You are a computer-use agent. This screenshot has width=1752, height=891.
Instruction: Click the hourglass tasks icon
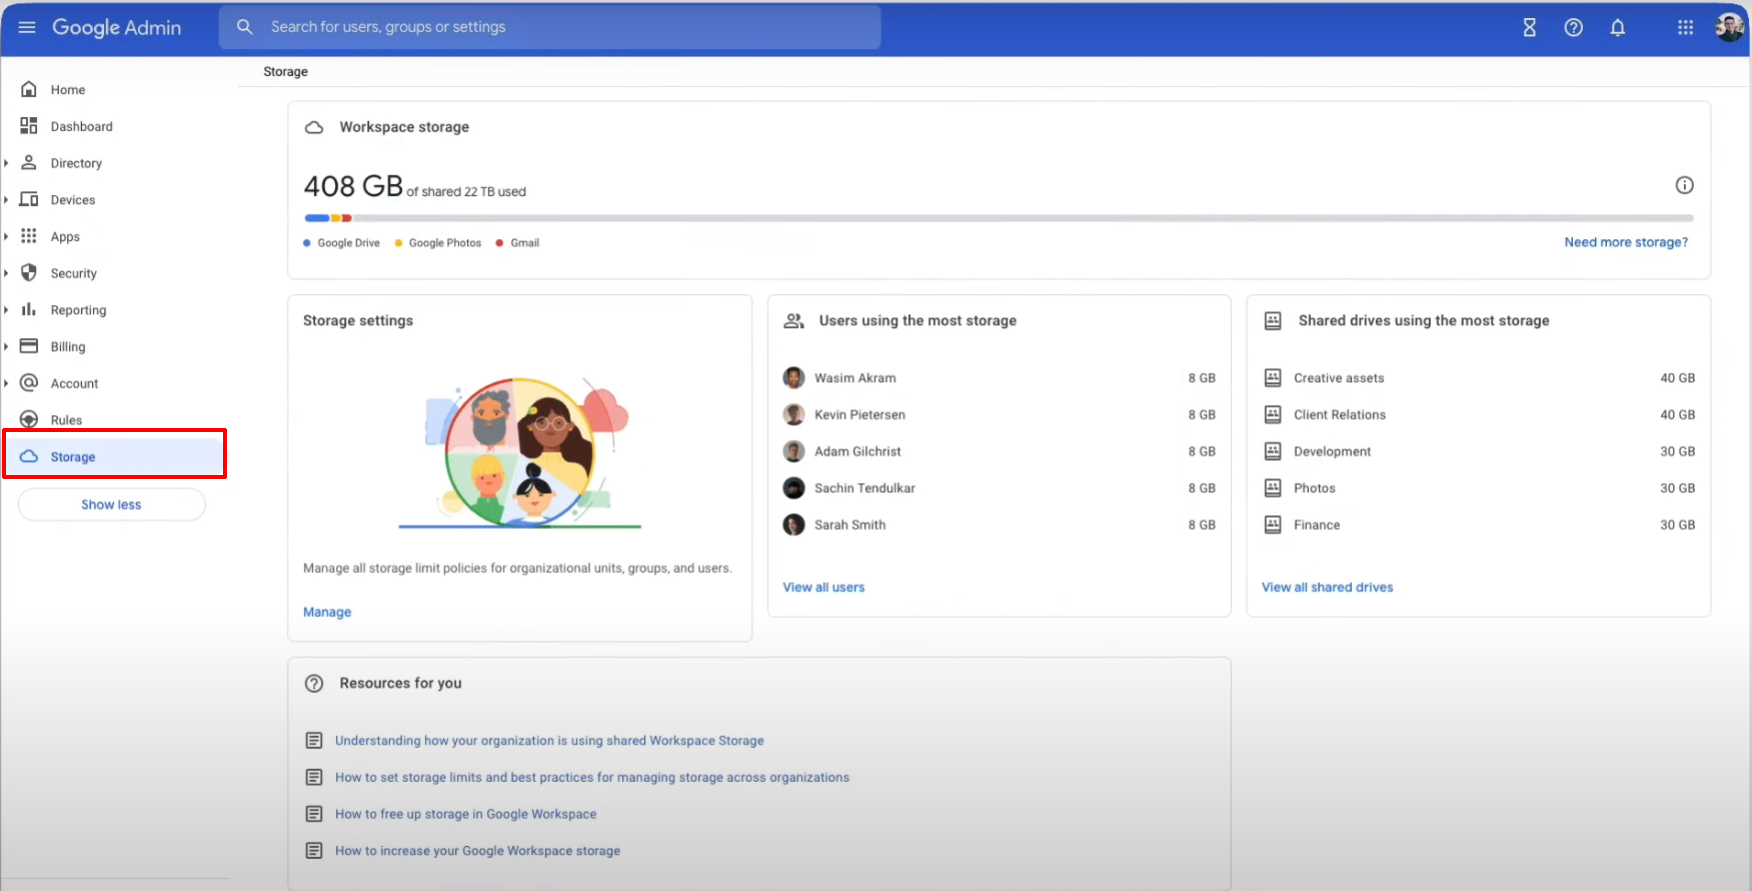1529,28
